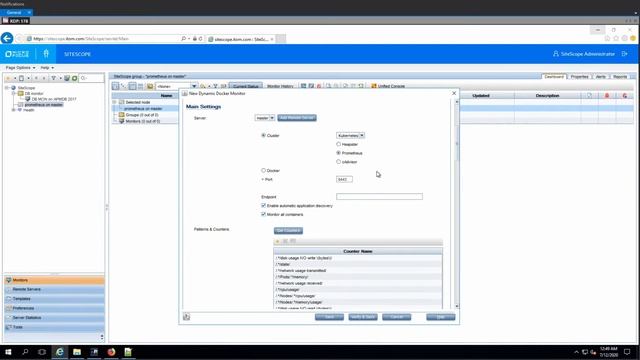
Task: Switch to the Properties tab
Action: [579, 76]
